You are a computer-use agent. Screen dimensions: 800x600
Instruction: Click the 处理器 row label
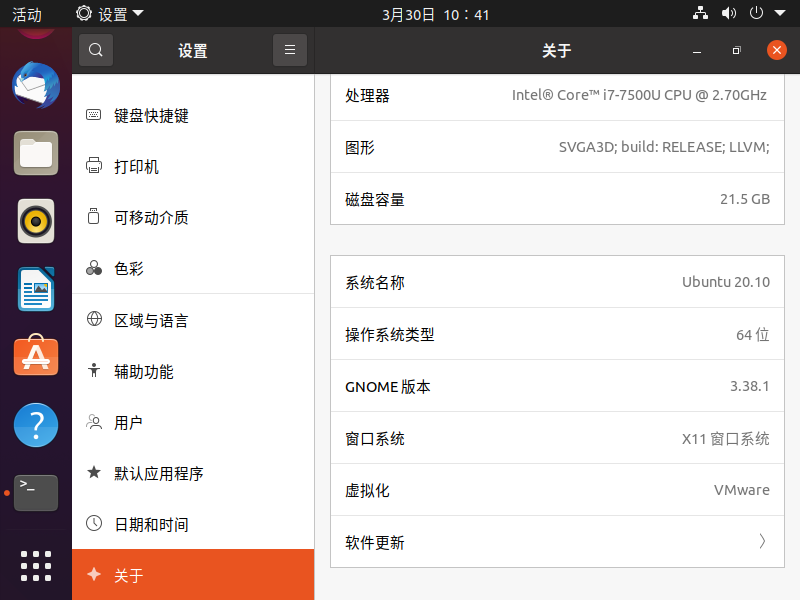(x=367, y=95)
